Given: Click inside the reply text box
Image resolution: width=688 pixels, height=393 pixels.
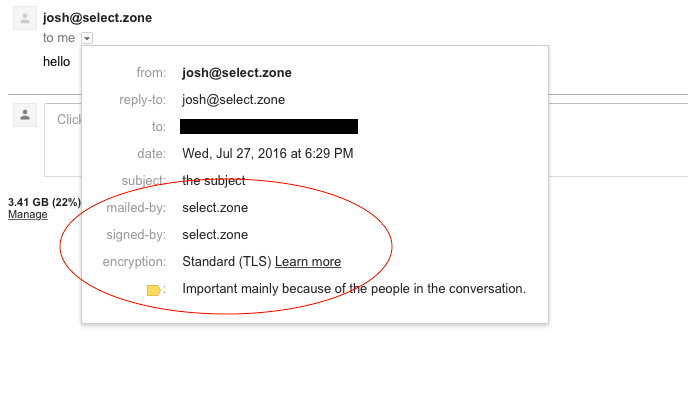Looking at the screenshot, I should coord(63,140).
